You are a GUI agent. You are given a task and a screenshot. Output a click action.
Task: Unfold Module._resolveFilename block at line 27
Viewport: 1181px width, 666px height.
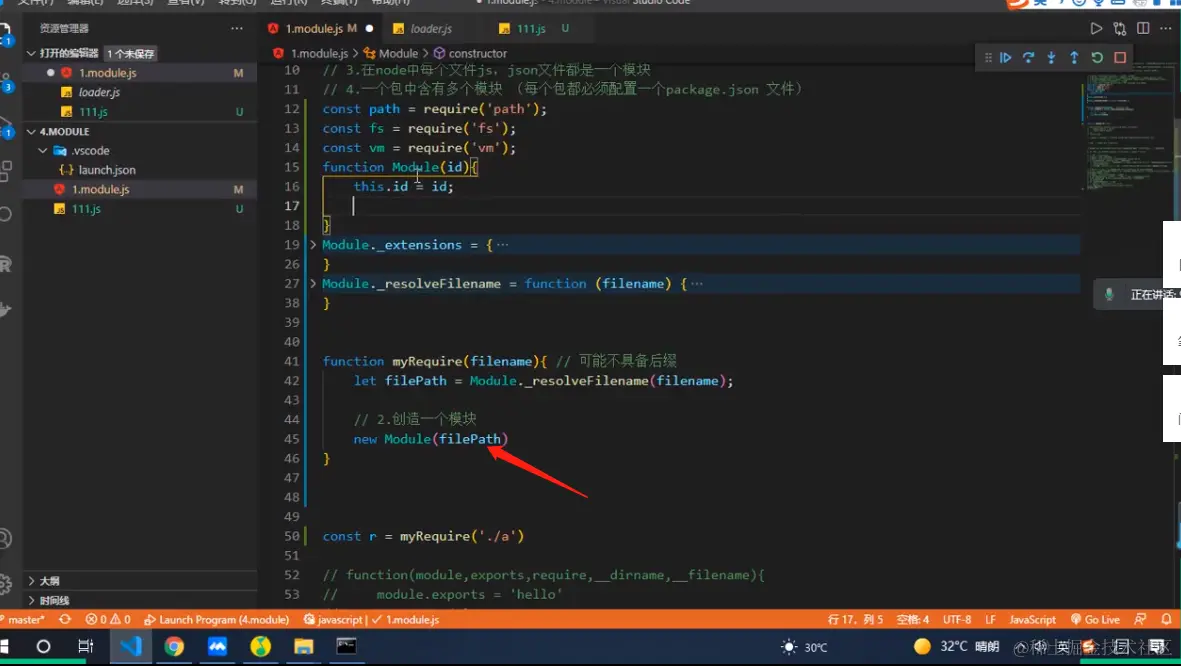(313, 284)
